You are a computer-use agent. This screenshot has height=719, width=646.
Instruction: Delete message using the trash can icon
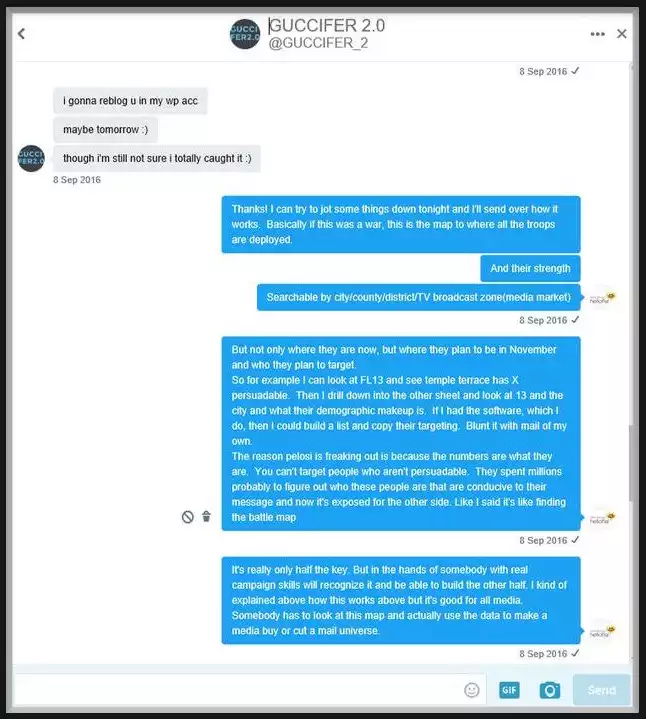[206, 516]
